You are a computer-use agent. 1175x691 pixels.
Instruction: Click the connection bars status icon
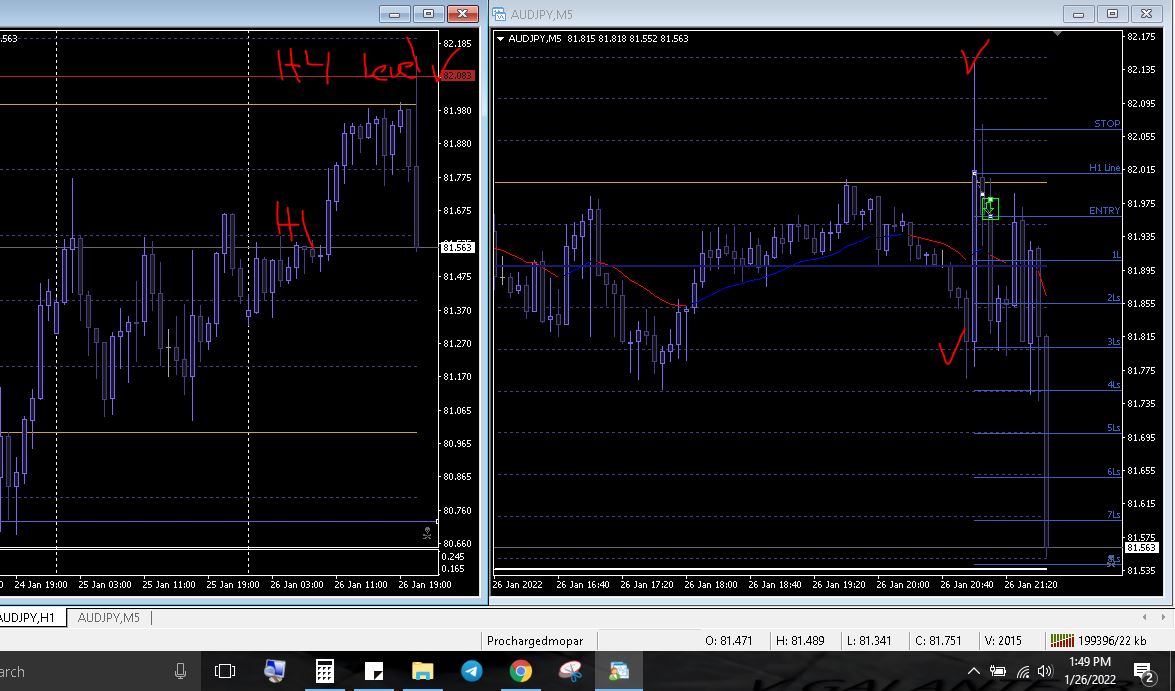pyautogui.click(x=1062, y=640)
